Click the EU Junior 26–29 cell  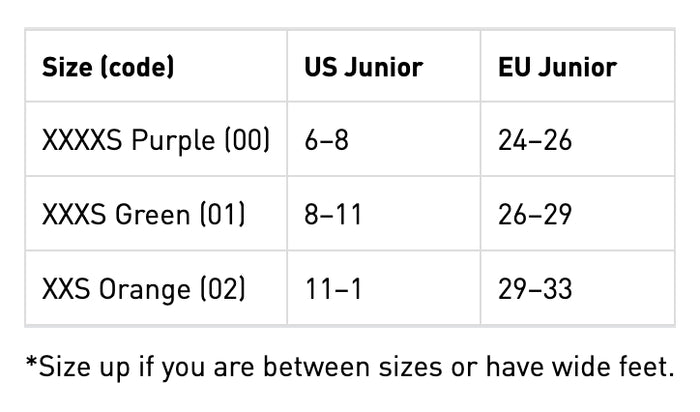(578, 213)
